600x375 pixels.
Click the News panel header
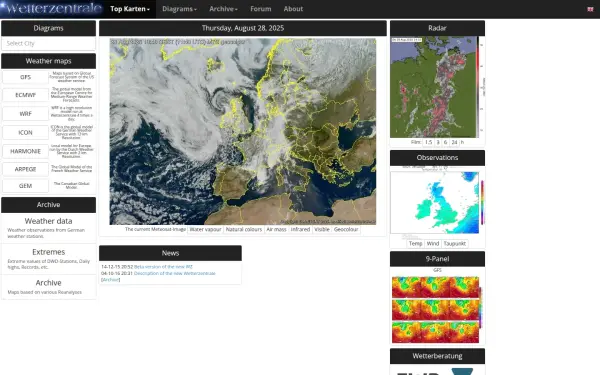tap(170, 253)
